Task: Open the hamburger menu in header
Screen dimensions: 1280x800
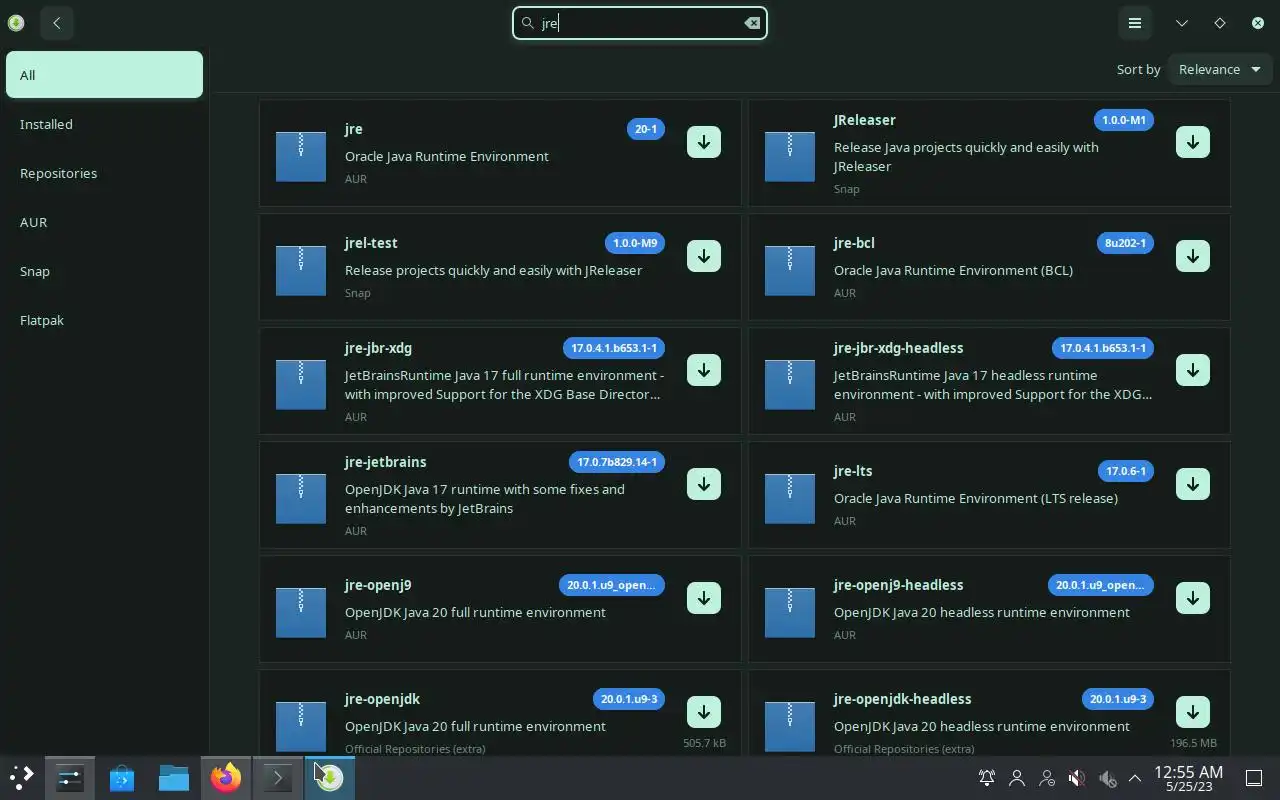Action: (x=1135, y=23)
